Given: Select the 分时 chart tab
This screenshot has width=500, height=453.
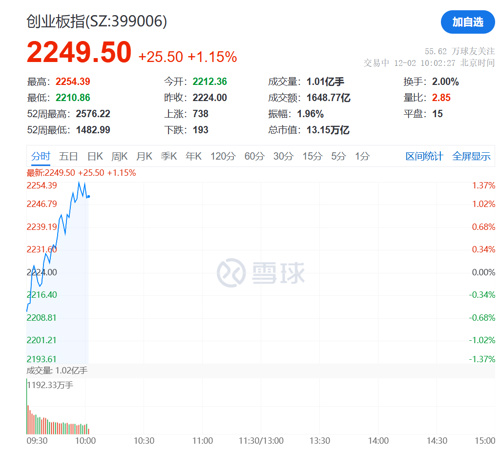Looking at the screenshot, I should (41, 156).
